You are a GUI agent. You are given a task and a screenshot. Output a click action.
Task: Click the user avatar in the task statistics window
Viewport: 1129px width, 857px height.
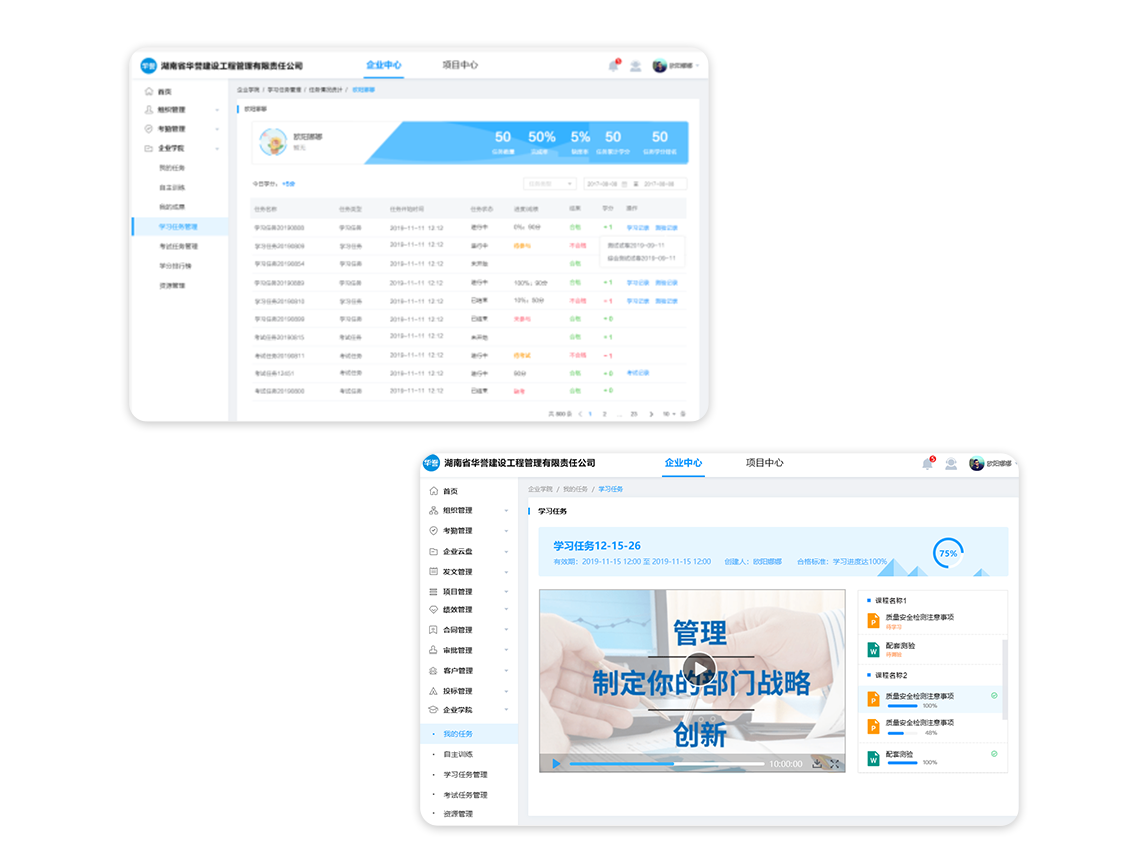[660, 66]
